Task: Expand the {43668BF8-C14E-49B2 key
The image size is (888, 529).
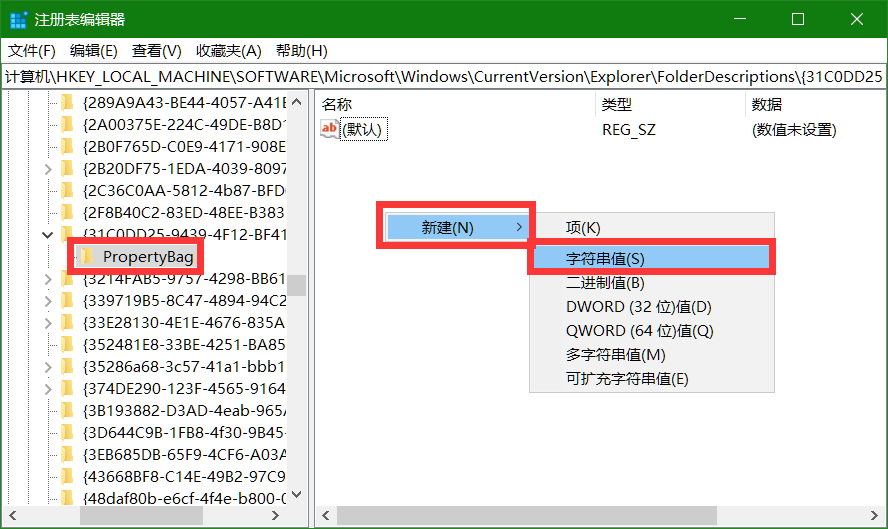Action: (x=47, y=476)
